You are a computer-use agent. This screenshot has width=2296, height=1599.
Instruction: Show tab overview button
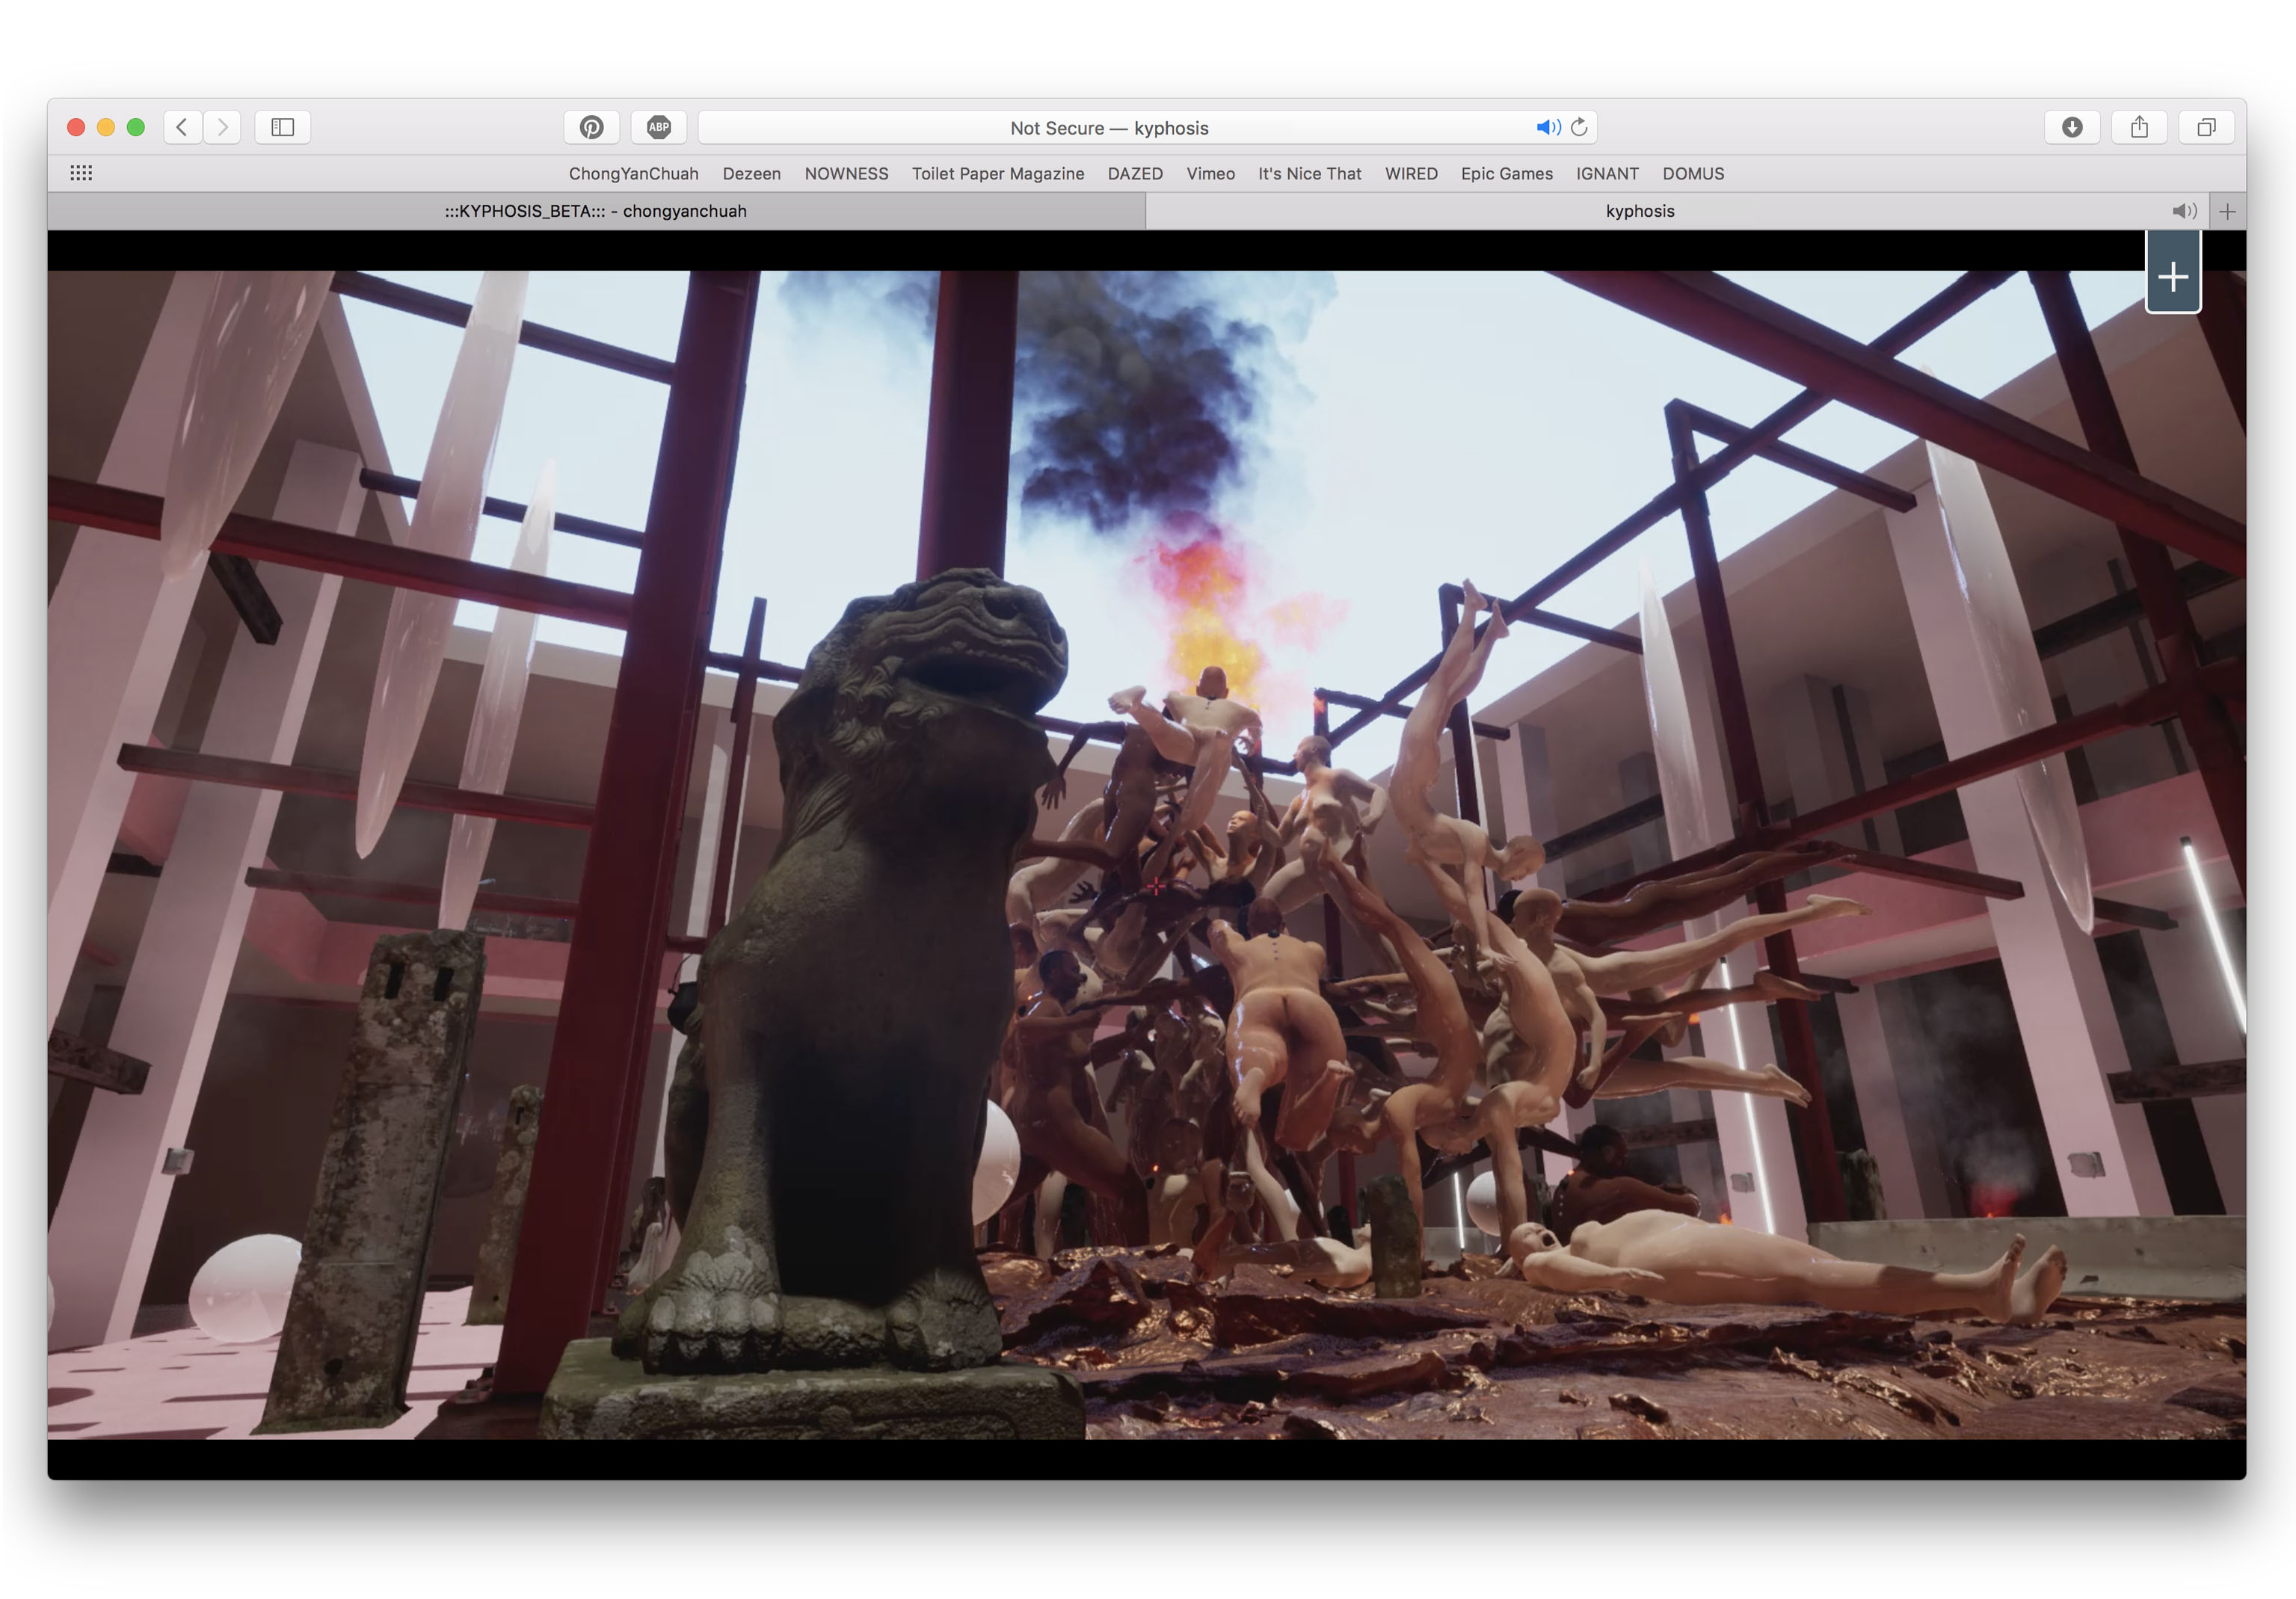coord(2206,127)
